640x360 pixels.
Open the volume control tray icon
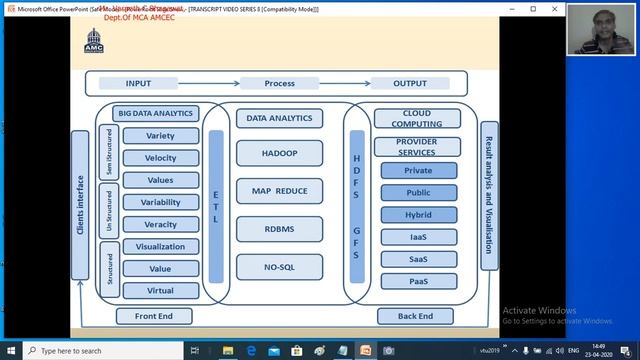(560, 351)
